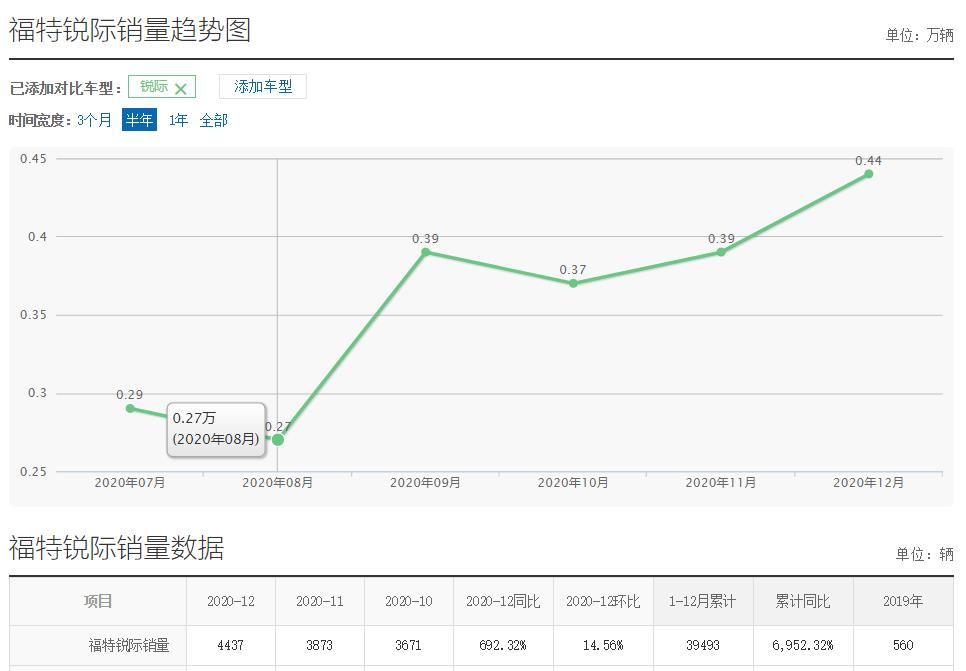Click the 2020-10 column header
966x671 pixels.
pyautogui.click(x=408, y=601)
